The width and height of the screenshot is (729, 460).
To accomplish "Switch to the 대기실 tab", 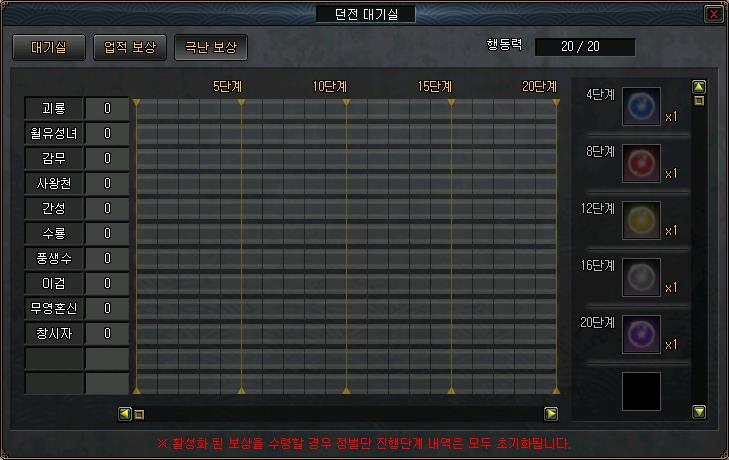I will [x=48, y=47].
